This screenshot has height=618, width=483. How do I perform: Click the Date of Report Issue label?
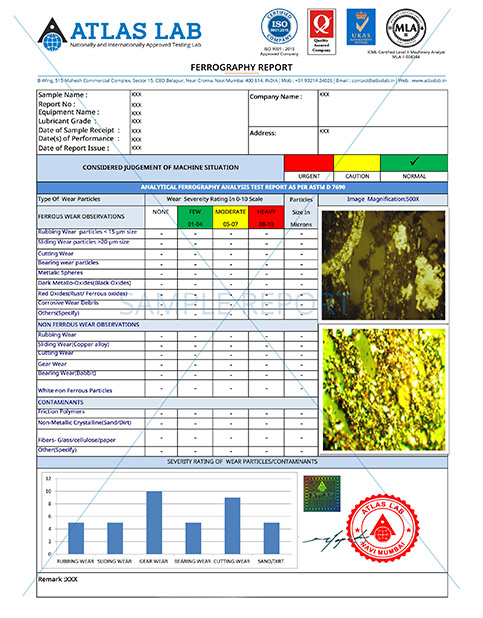pyautogui.click(x=73, y=148)
